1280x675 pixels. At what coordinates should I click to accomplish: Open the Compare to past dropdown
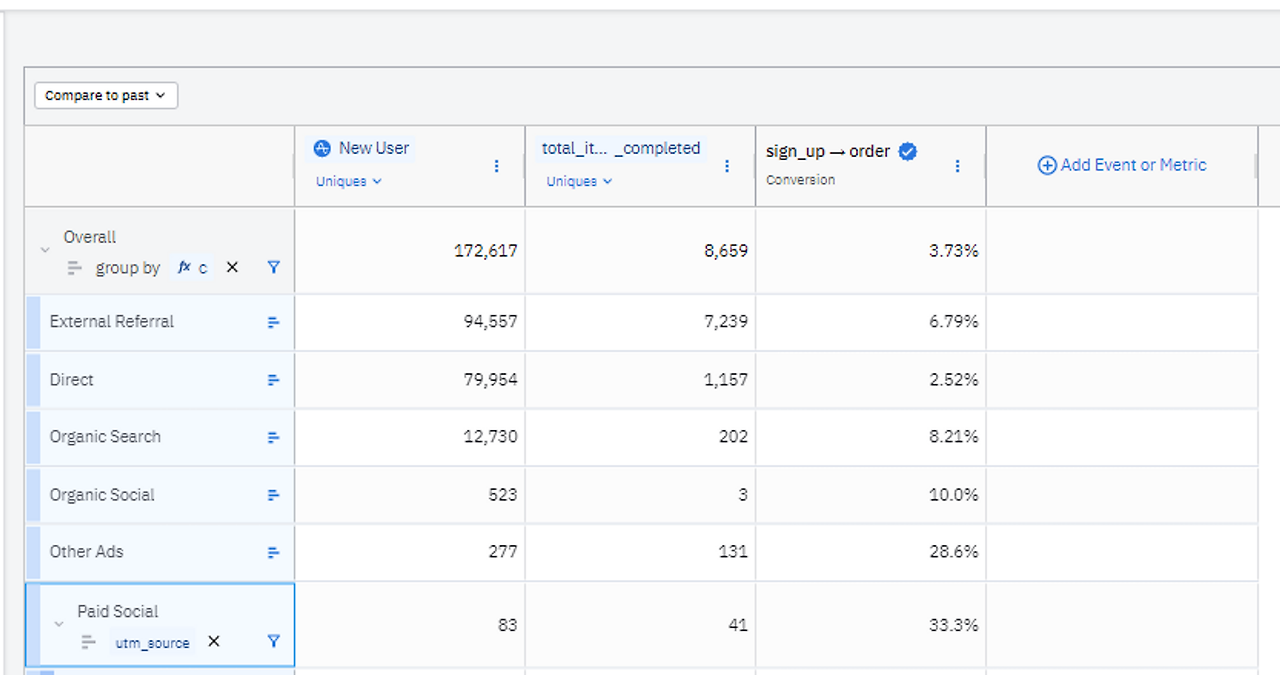[106, 96]
